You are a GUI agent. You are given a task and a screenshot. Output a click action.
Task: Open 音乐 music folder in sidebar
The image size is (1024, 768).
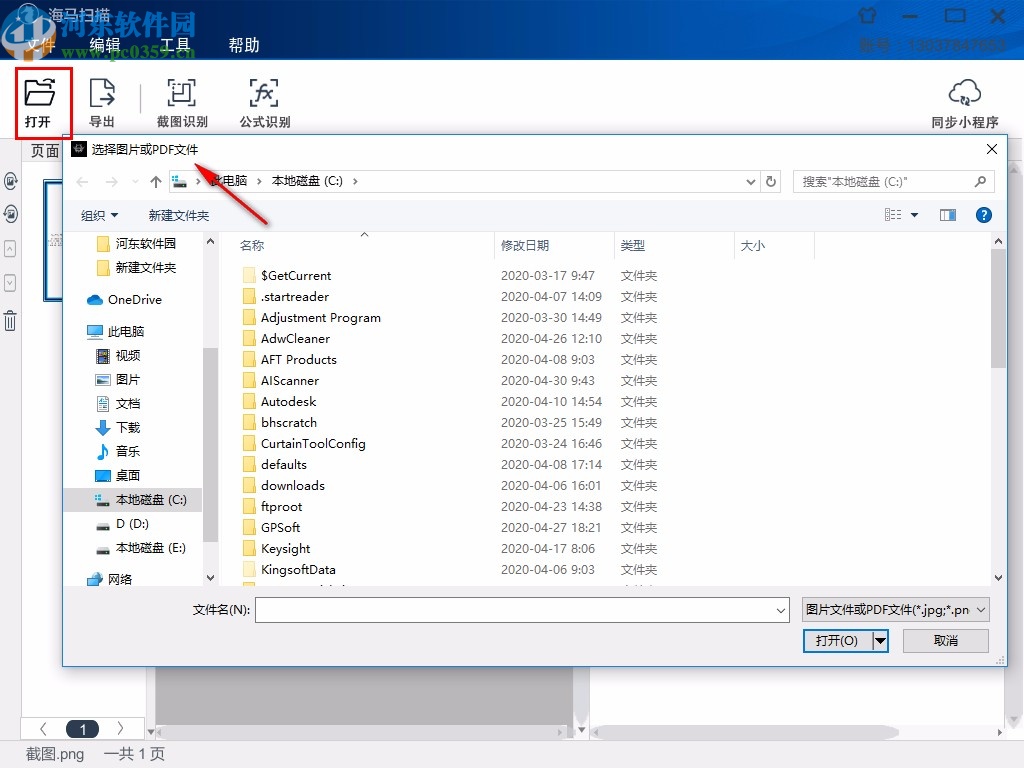(x=118, y=451)
